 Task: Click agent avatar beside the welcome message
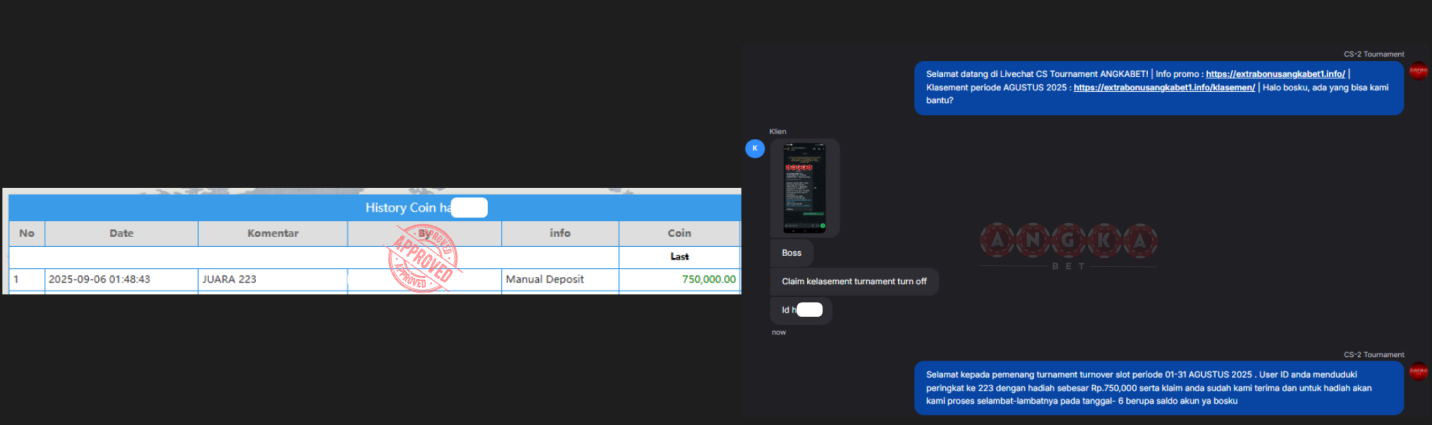click(1418, 71)
